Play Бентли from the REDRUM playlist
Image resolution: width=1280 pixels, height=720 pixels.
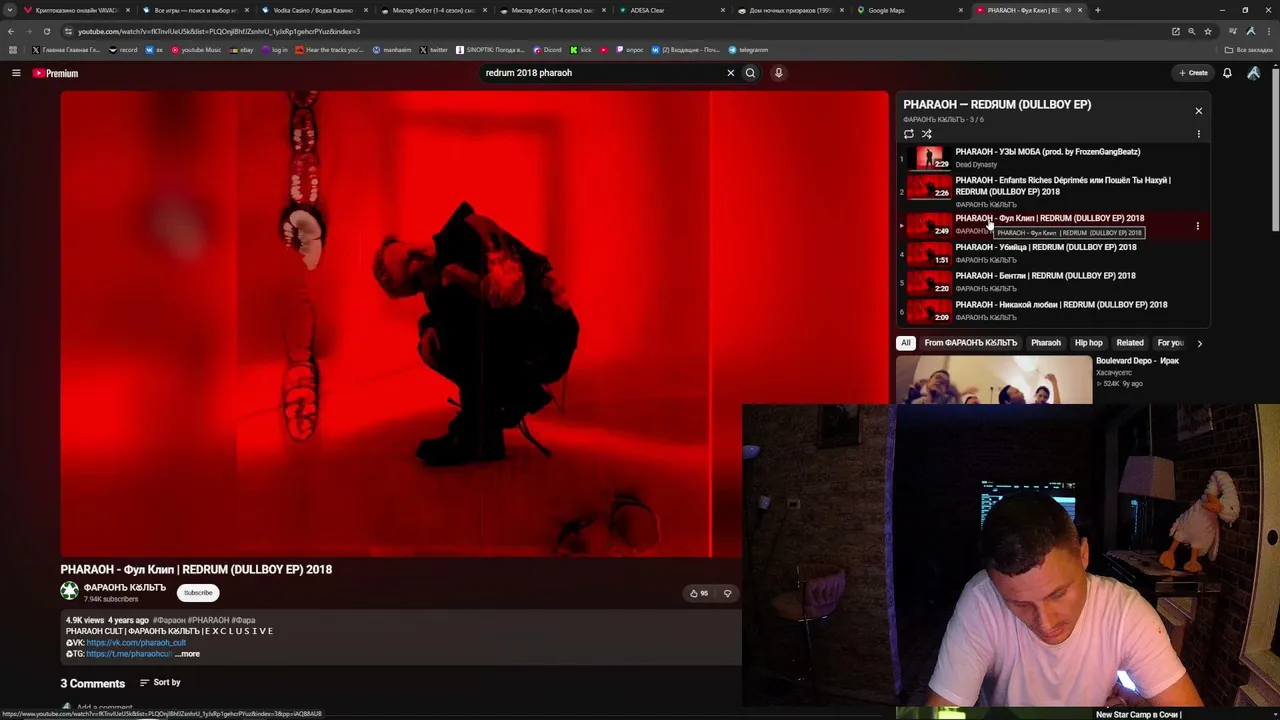click(x=1045, y=276)
